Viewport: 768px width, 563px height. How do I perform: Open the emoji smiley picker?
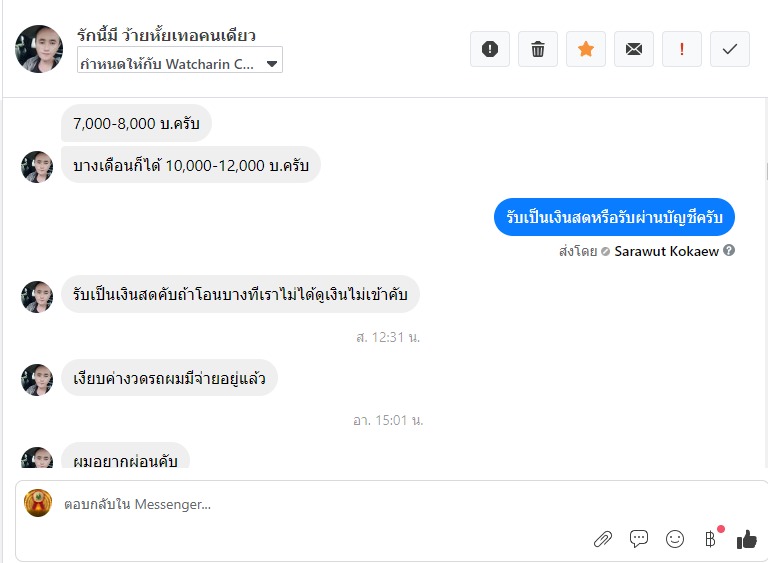[x=675, y=539]
